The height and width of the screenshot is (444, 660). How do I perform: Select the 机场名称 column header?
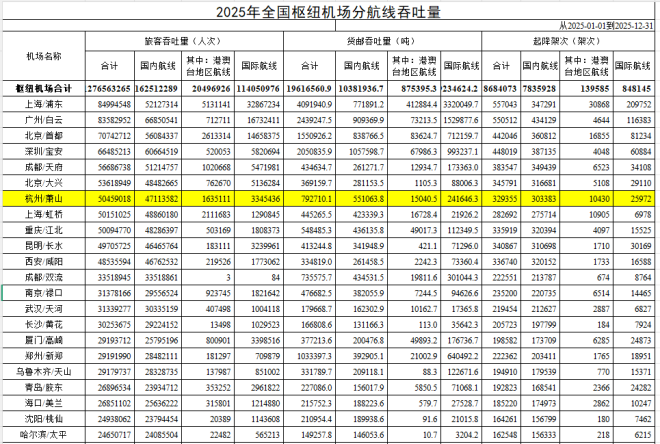click(41, 56)
